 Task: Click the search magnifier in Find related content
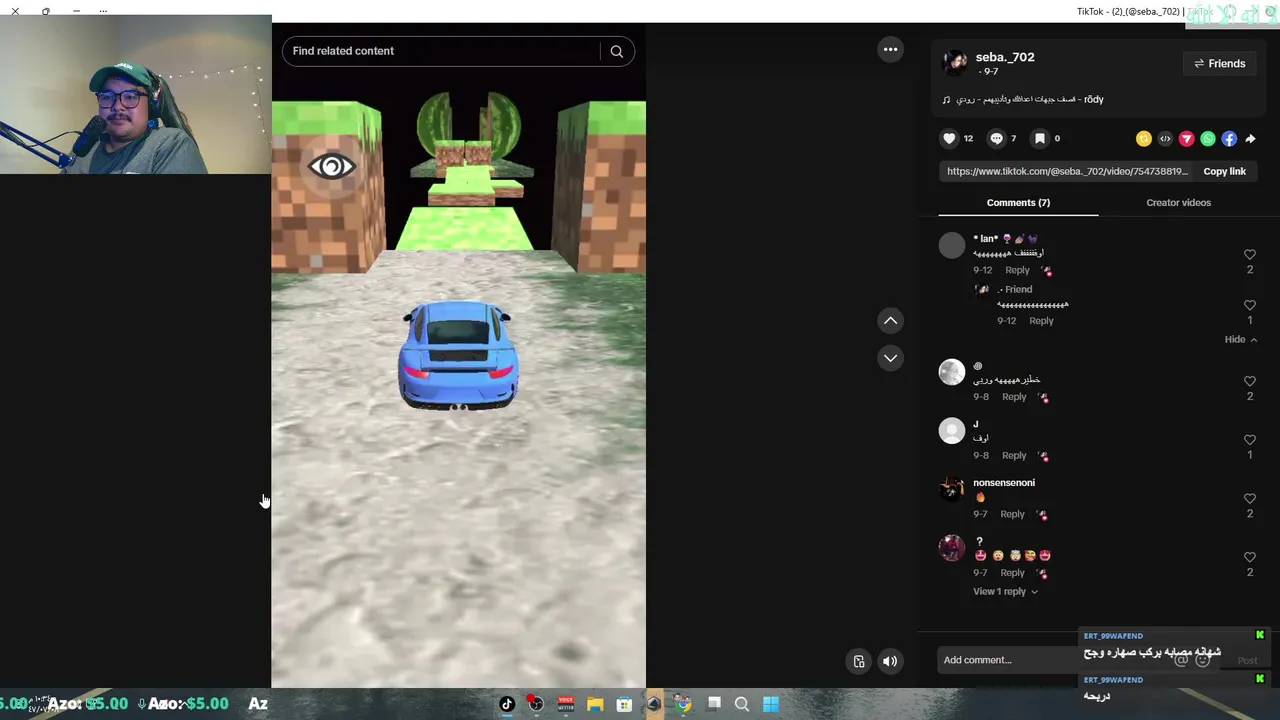(x=616, y=51)
